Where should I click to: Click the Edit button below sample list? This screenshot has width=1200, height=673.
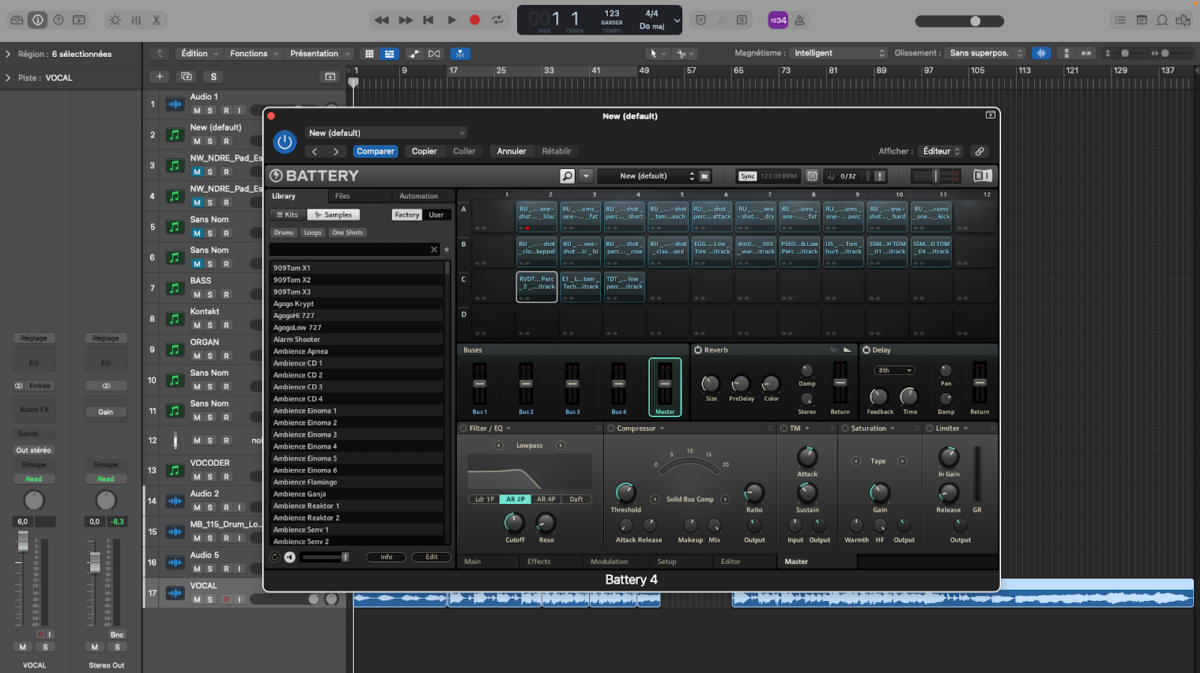431,557
